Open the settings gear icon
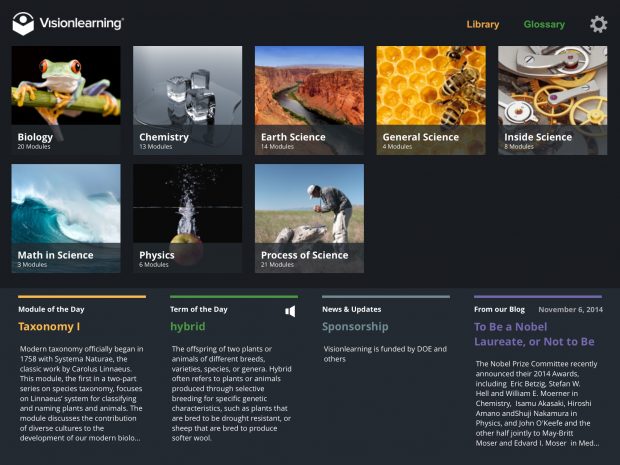Screen dimensions: 620x465 pyautogui.click(x=598, y=24)
